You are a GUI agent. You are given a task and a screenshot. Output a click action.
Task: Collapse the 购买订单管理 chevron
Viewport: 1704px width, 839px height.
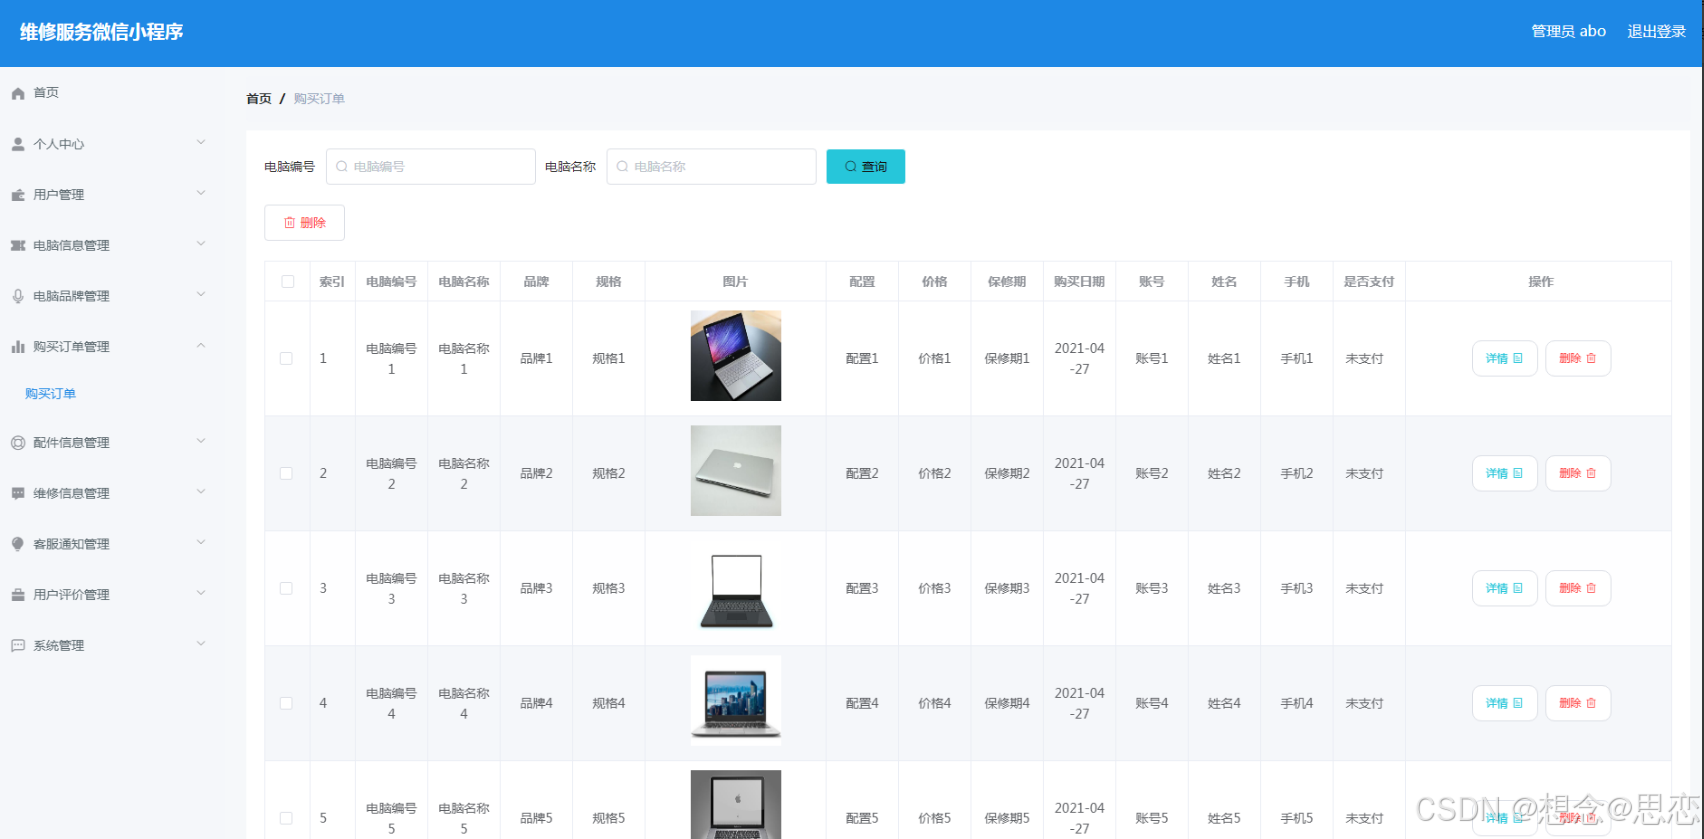[x=201, y=345]
